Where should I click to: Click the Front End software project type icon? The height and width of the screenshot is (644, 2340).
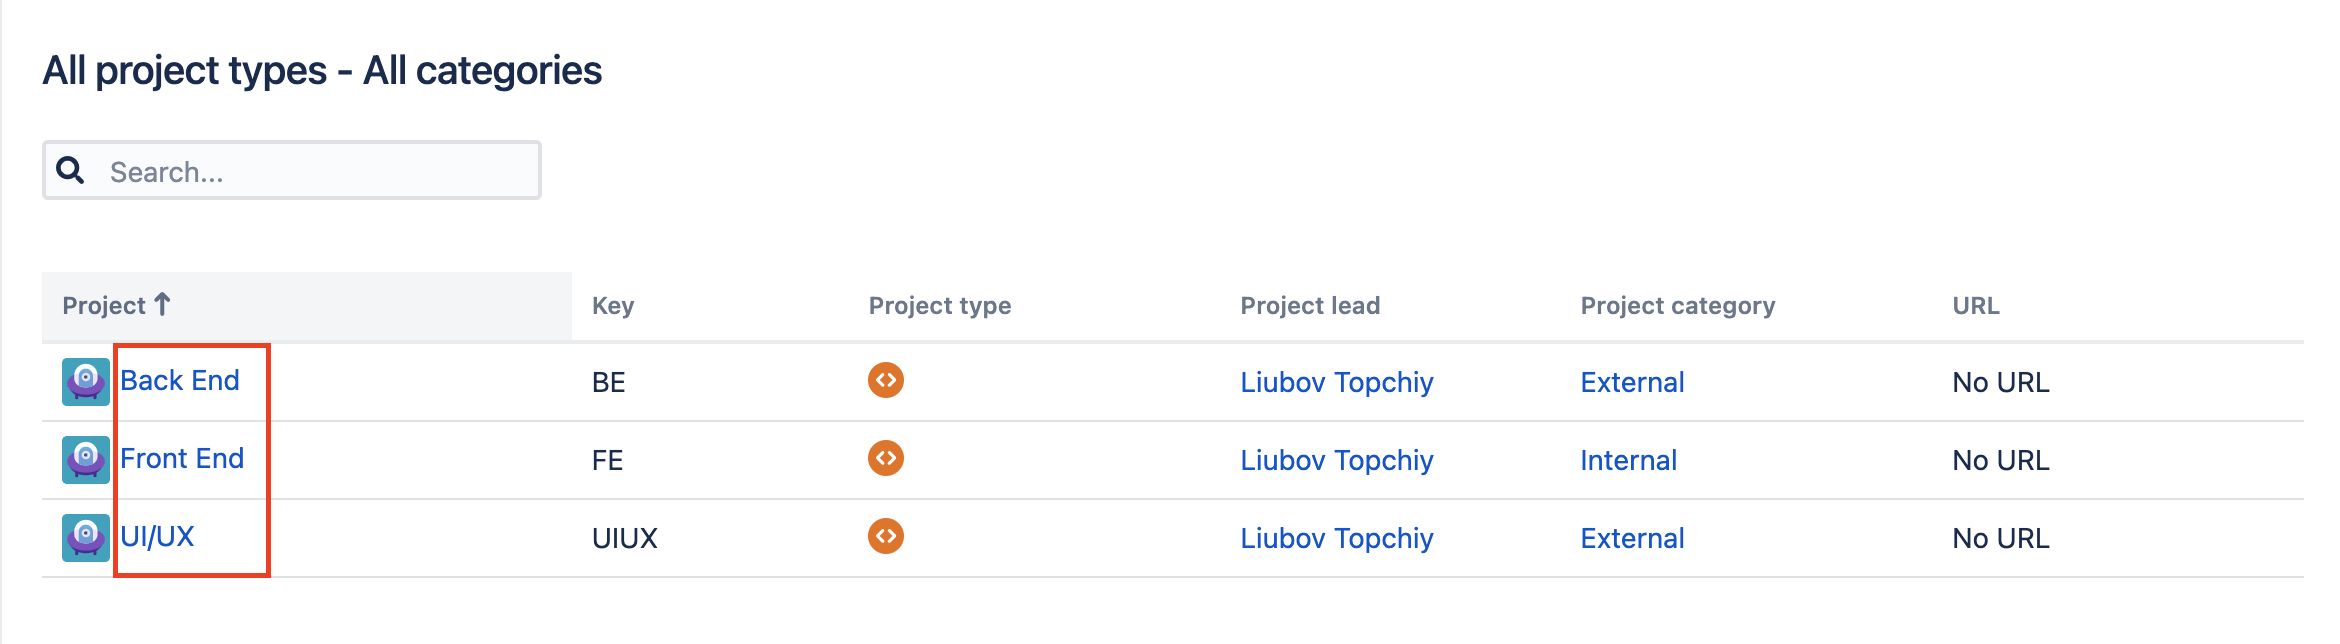(886, 459)
